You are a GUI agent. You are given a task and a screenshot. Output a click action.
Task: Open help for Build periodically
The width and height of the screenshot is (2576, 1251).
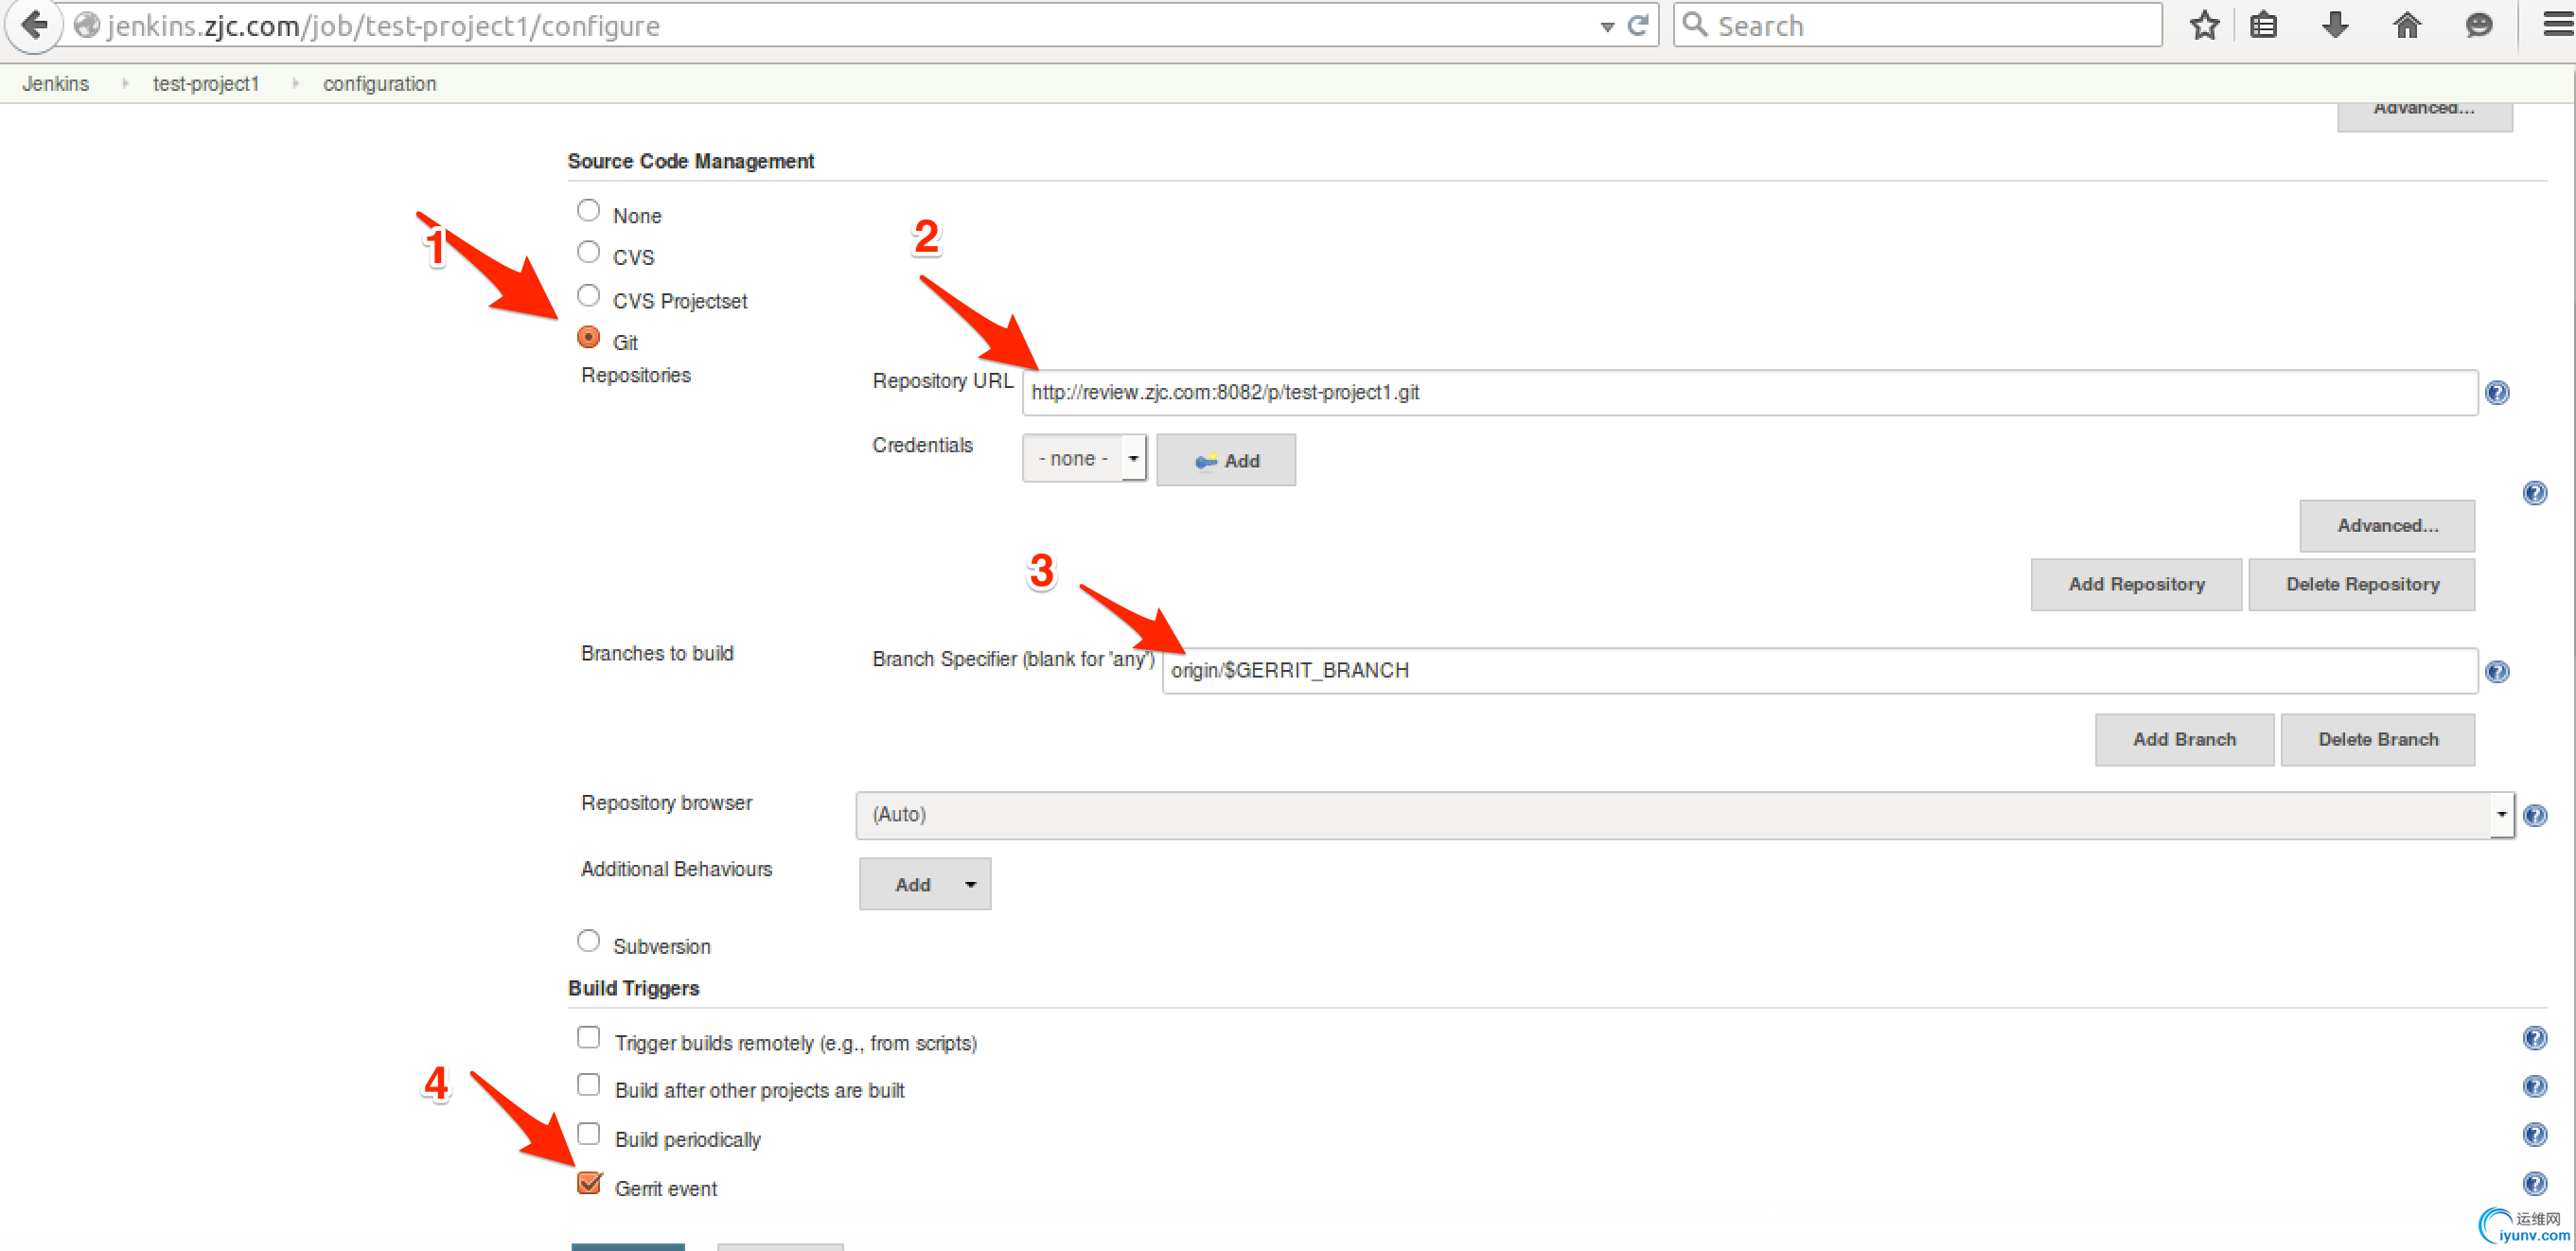2535,1135
